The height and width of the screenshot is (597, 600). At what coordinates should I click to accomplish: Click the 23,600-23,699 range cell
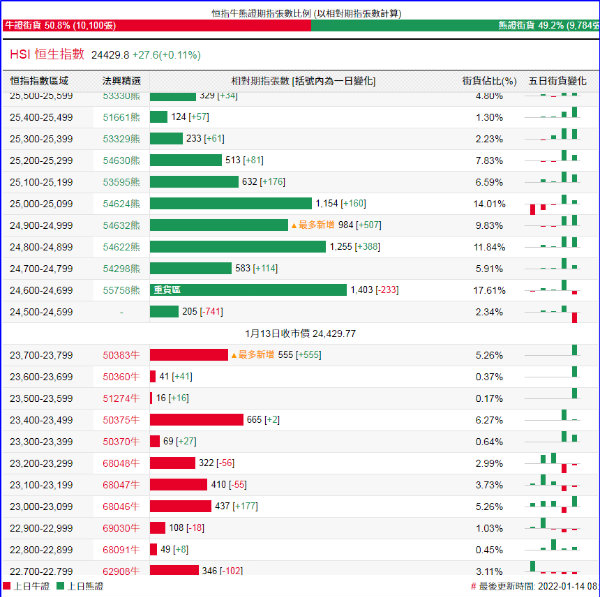(x=41, y=377)
